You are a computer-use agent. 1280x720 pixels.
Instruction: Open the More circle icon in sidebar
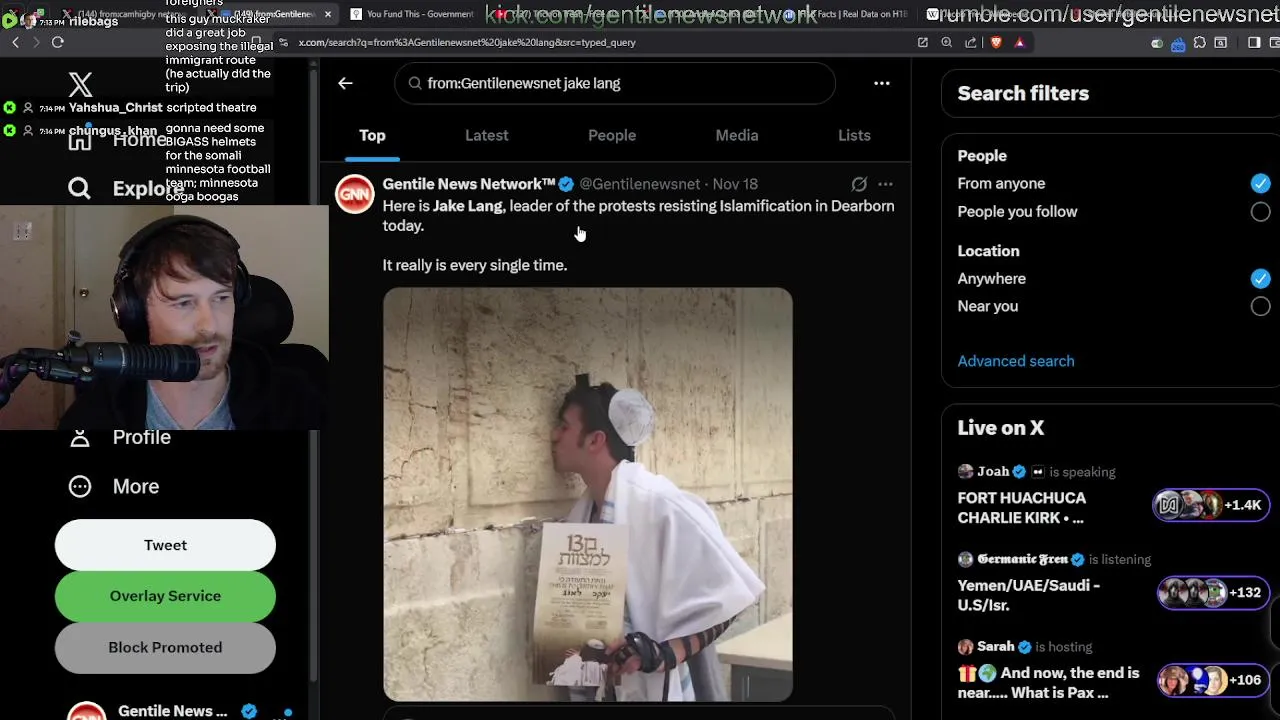79,486
